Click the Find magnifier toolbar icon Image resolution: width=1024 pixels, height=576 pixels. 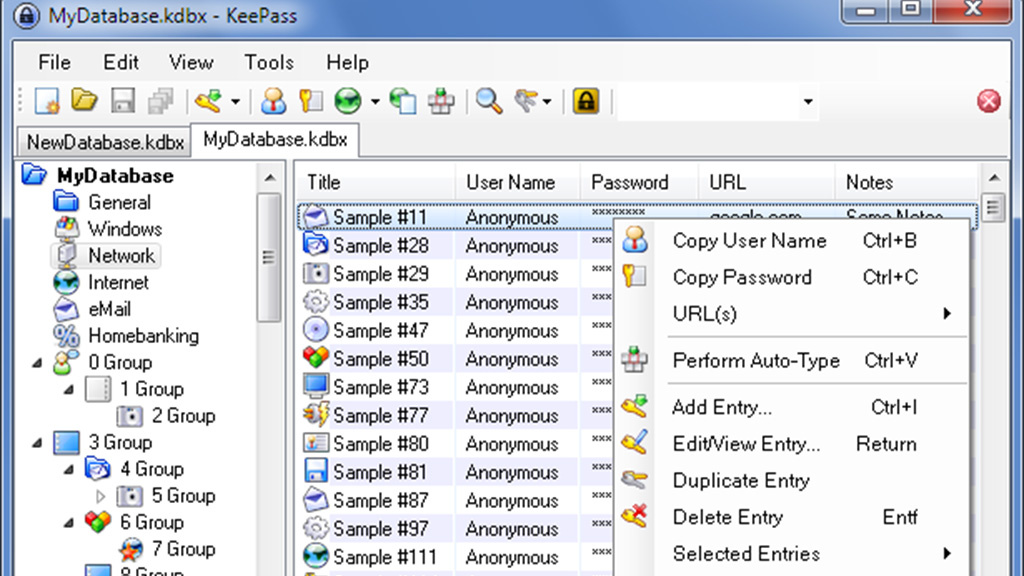[488, 101]
